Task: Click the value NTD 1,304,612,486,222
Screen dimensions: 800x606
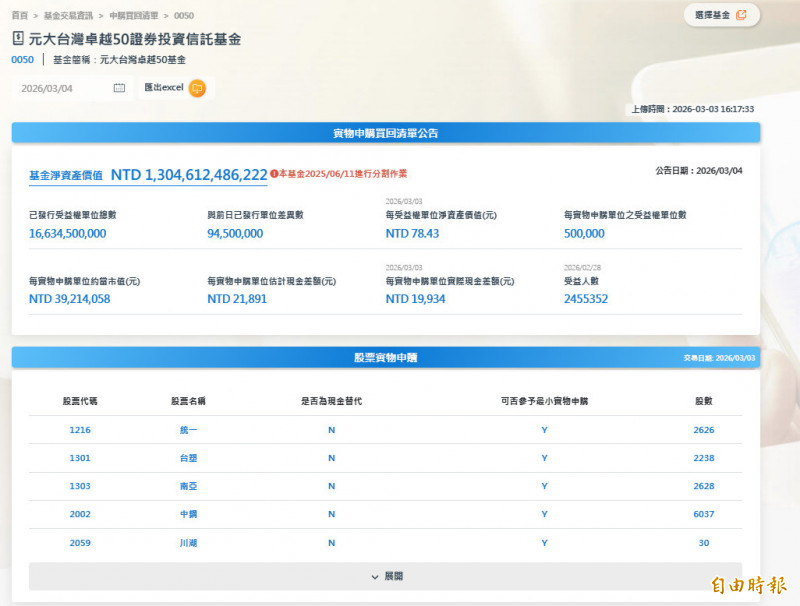Action: click(x=189, y=175)
